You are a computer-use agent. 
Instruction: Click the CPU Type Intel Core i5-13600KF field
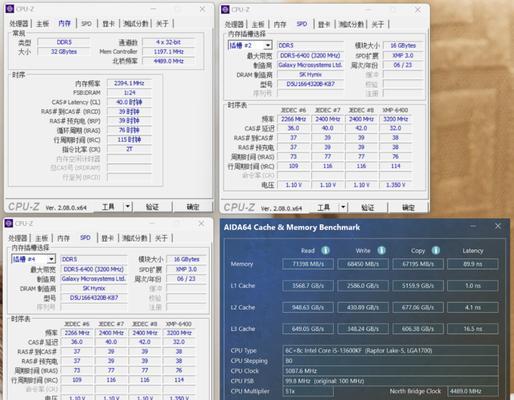pos(390,351)
